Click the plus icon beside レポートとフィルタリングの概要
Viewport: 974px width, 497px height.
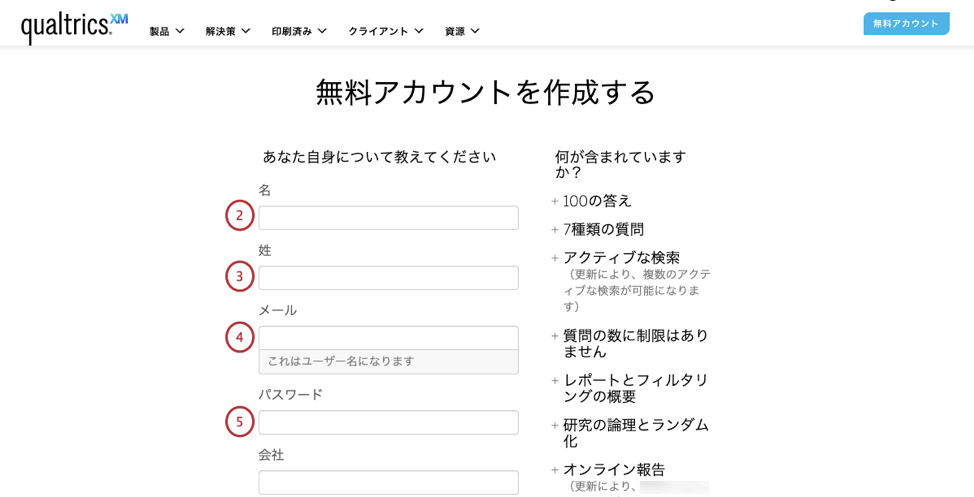point(555,381)
